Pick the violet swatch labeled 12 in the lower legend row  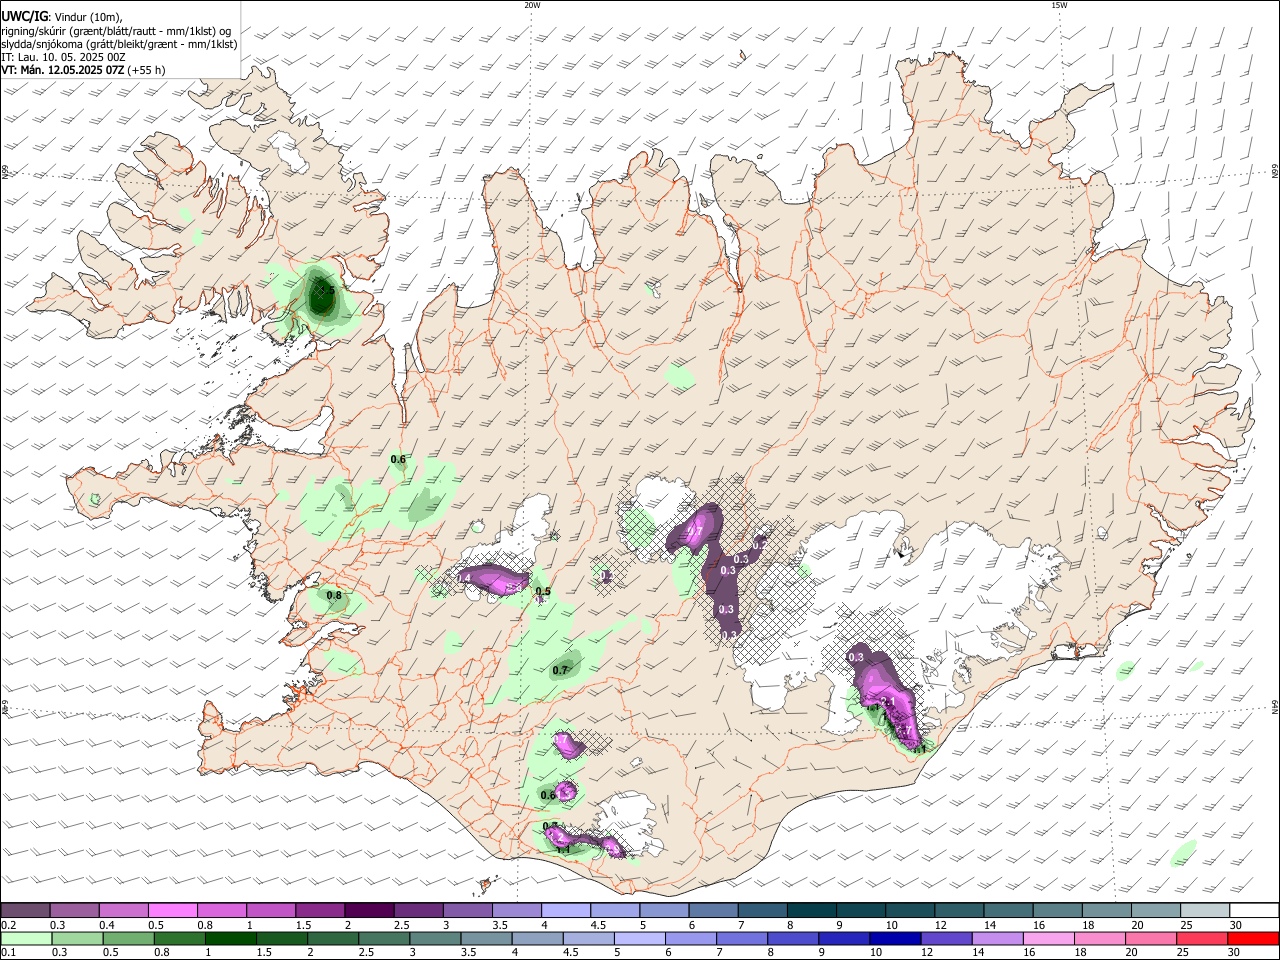pyautogui.click(x=945, y=938)
